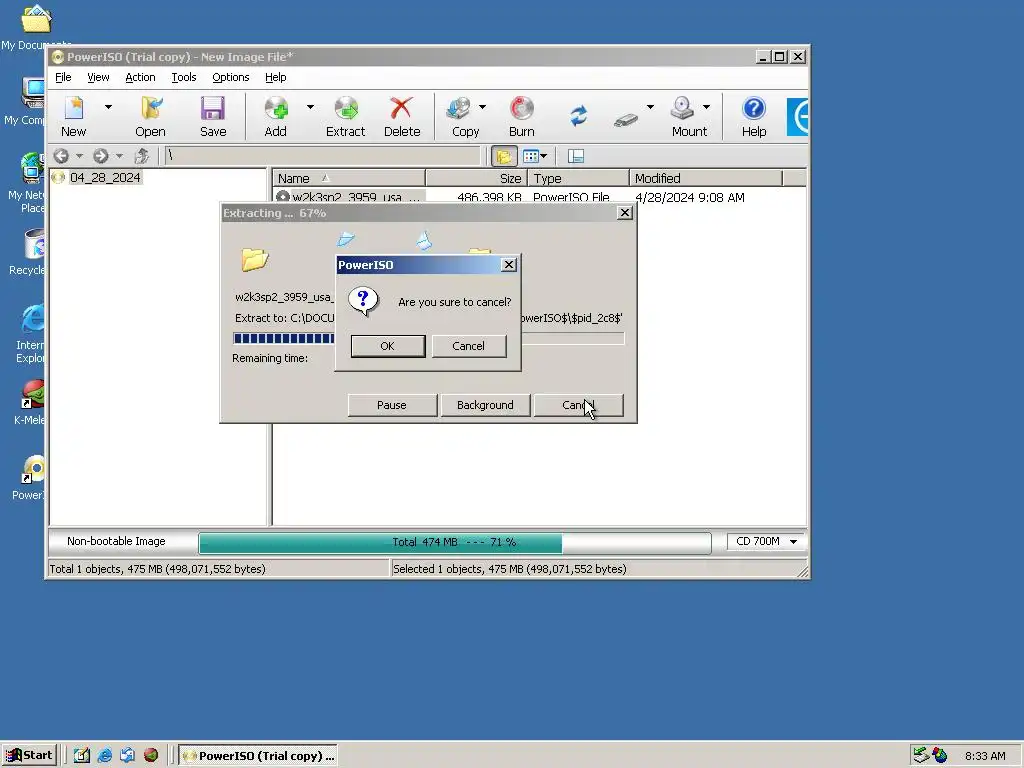Viewport: 1024px width, 768px height.
Task: Expand the USB drive dropdown arrow
Action: pyautogui.click(x=650, y=106)
